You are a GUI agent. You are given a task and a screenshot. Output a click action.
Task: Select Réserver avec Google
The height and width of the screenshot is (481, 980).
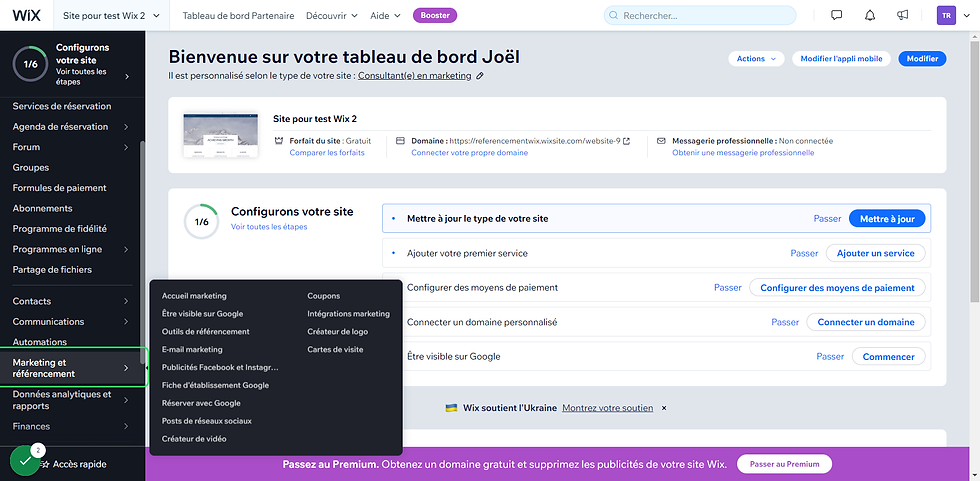201,404
